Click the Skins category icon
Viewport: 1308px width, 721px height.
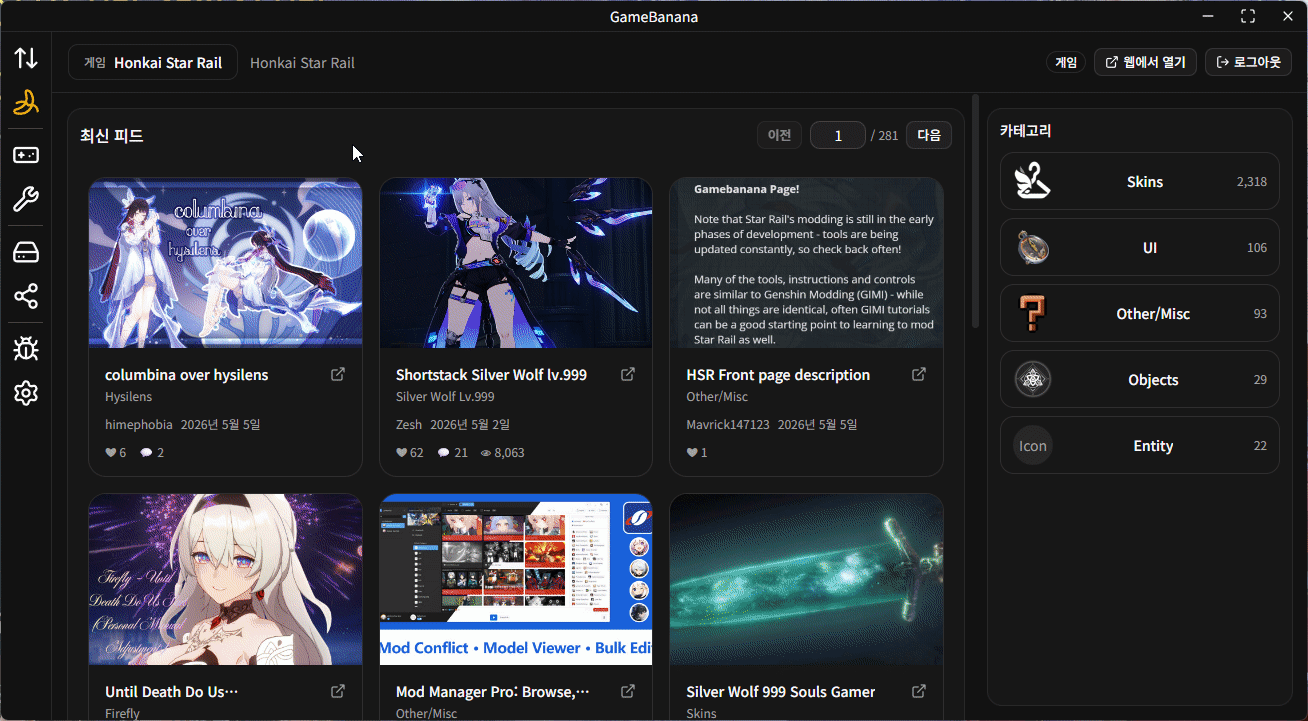click(x=1033, y=182)
